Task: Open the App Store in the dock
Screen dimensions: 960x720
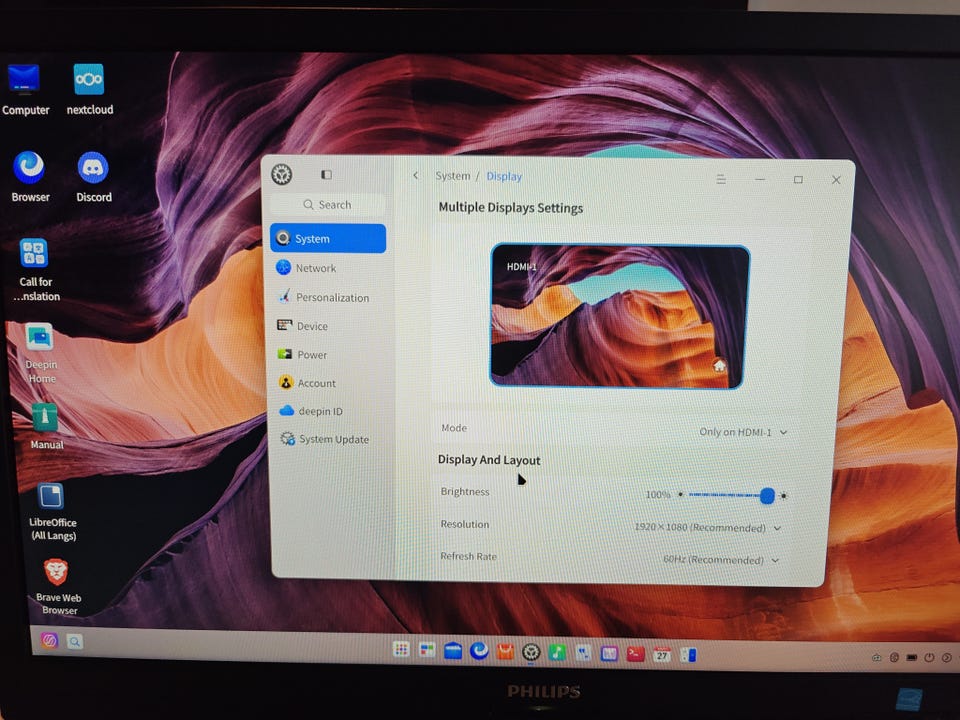Action: (x=505, y=651)
